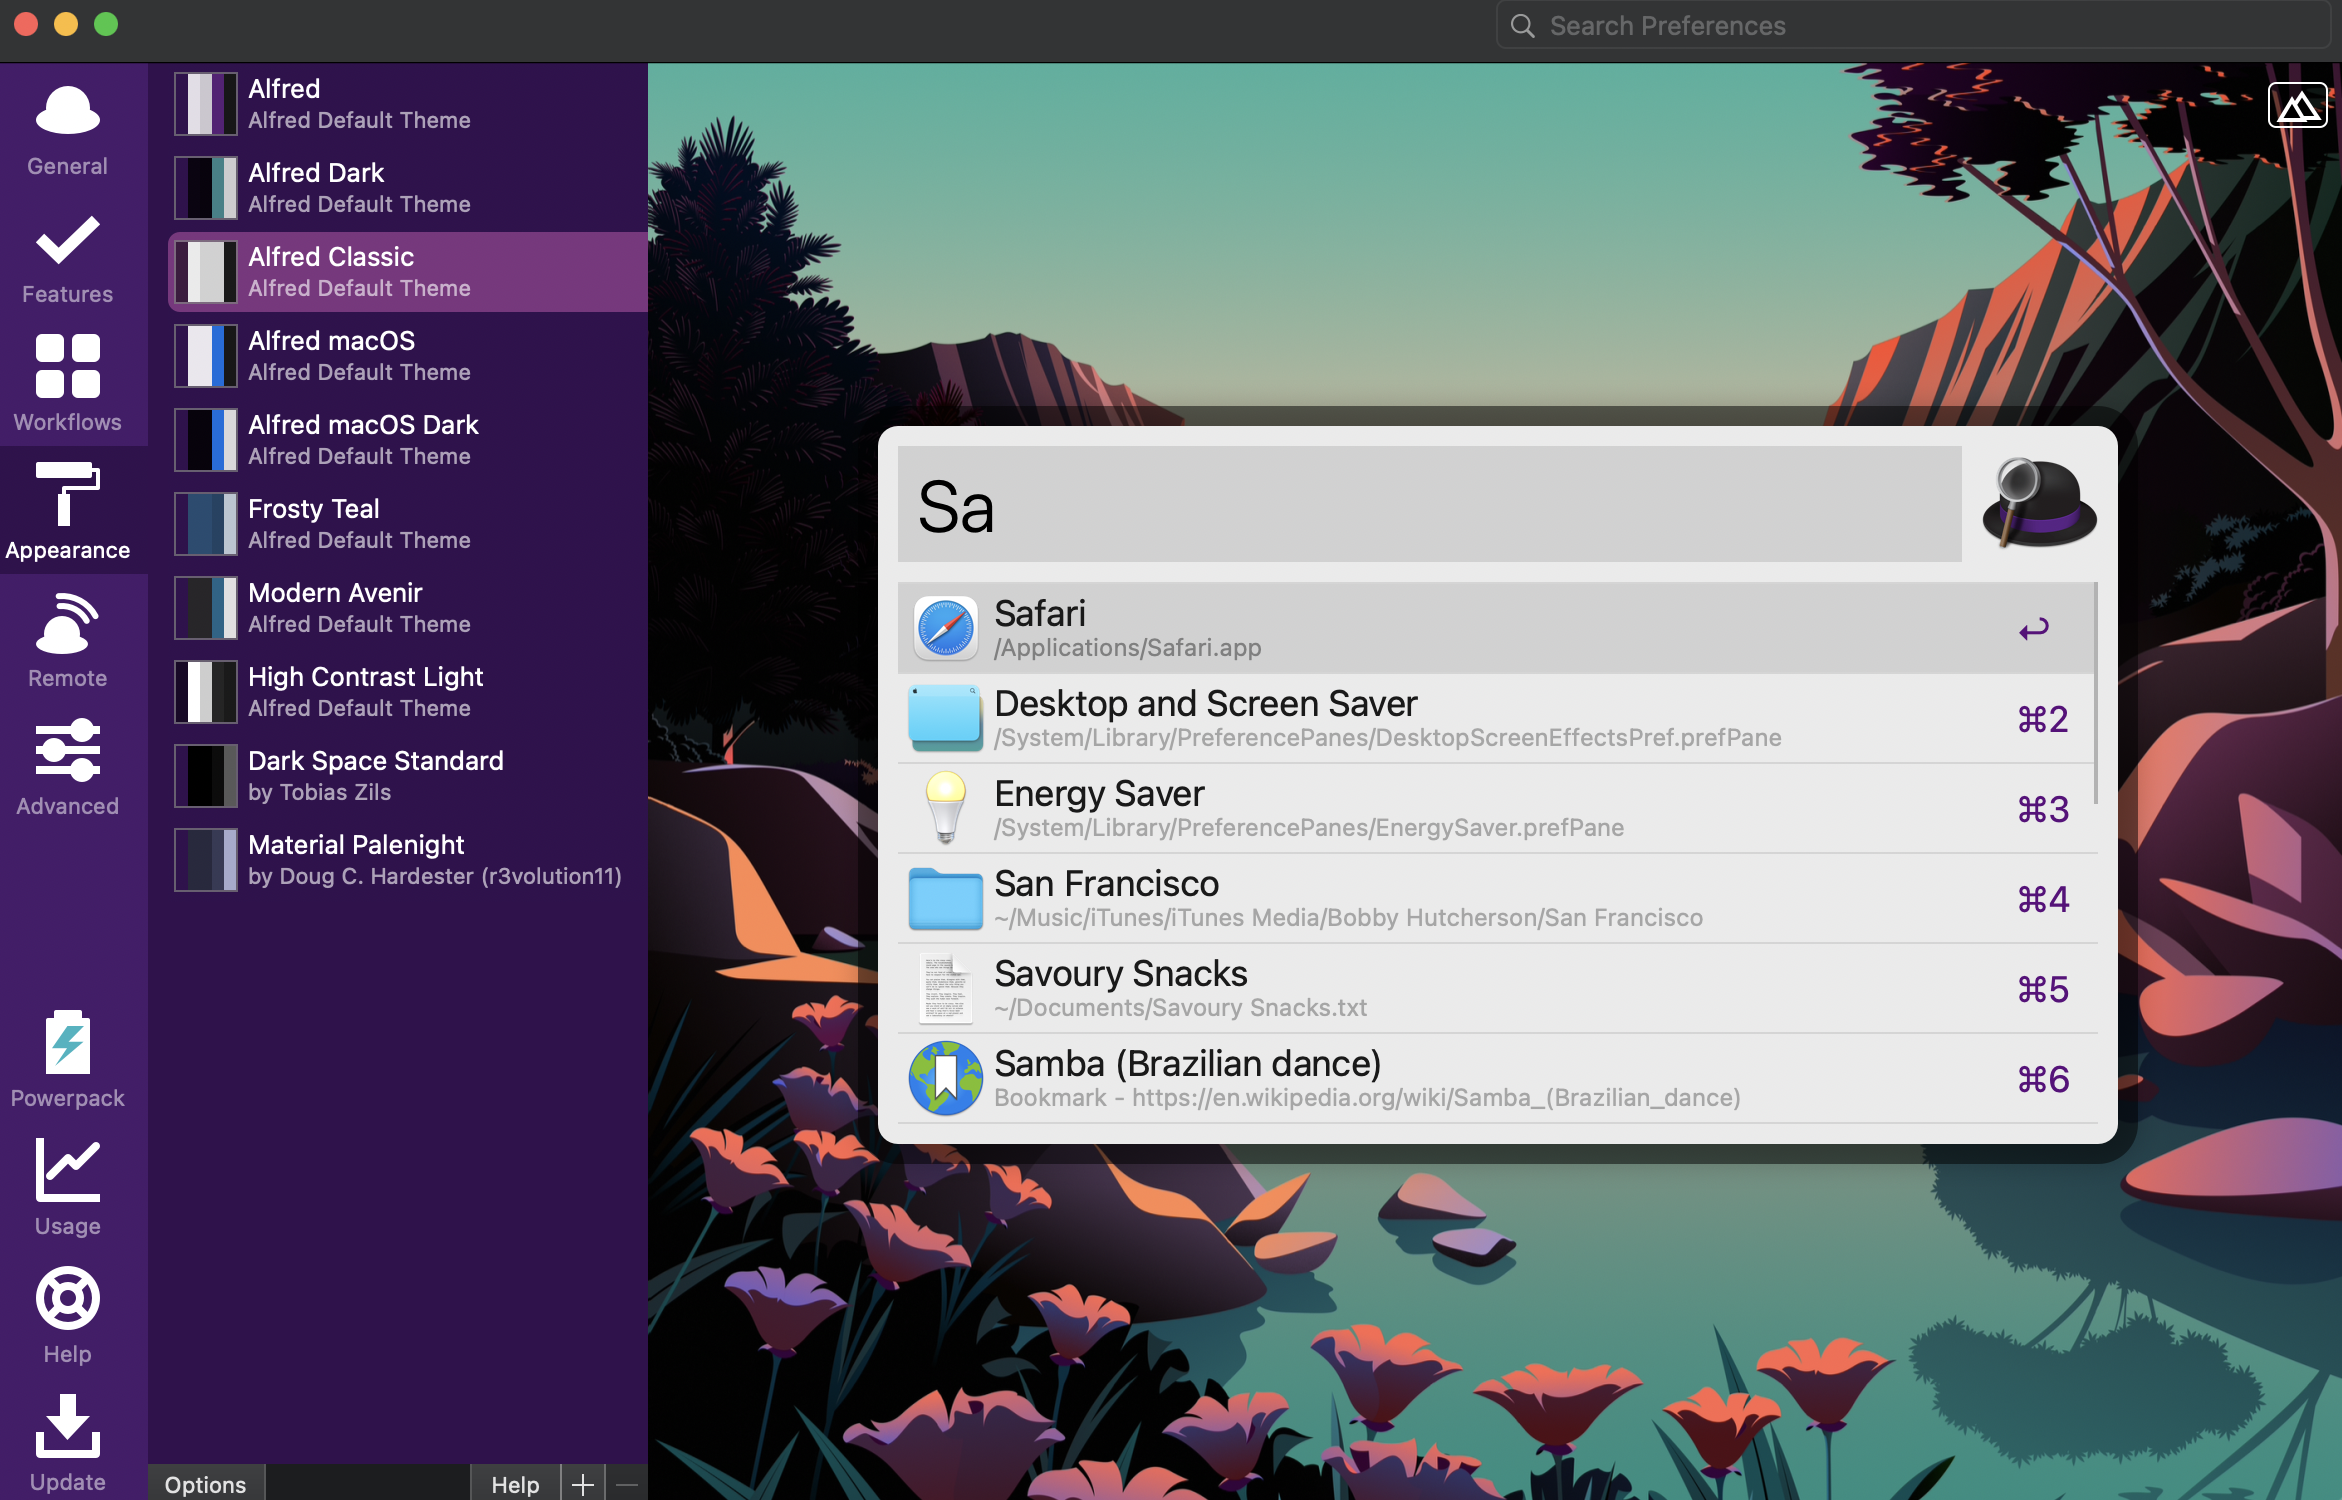Click the Savoury Snacks document icon
Viewport: 2342px width, 1500px height.
tap(945, 988)
